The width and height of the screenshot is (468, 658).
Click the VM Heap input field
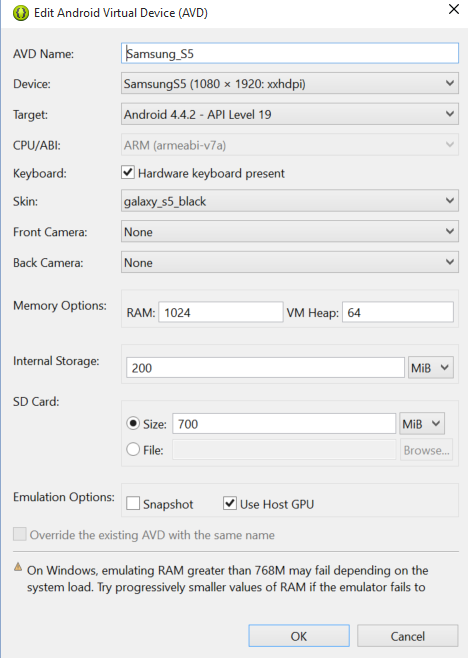(398, 312)
